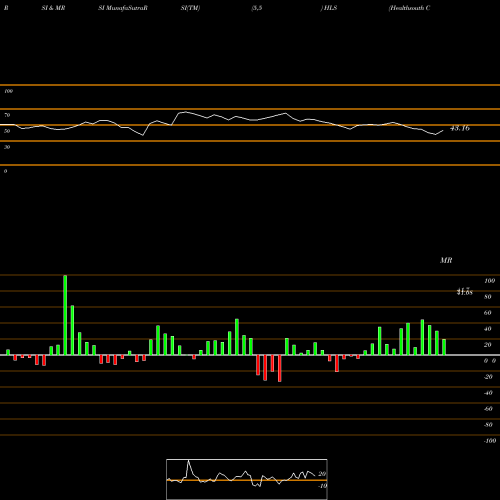
Task: Click the MR axis label 40
Action: point(488,329)
